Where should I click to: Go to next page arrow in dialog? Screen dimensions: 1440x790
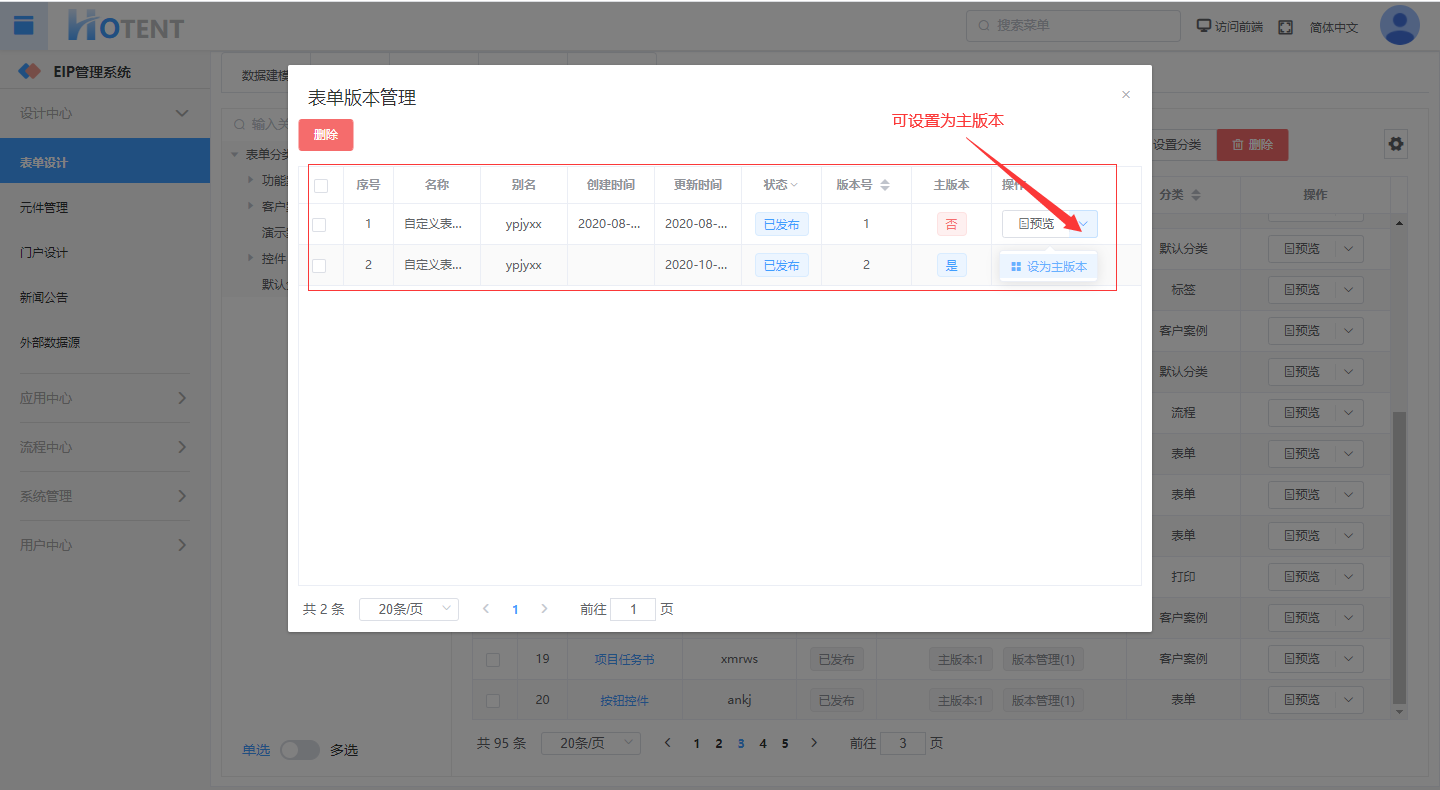(x=545, y=609)
